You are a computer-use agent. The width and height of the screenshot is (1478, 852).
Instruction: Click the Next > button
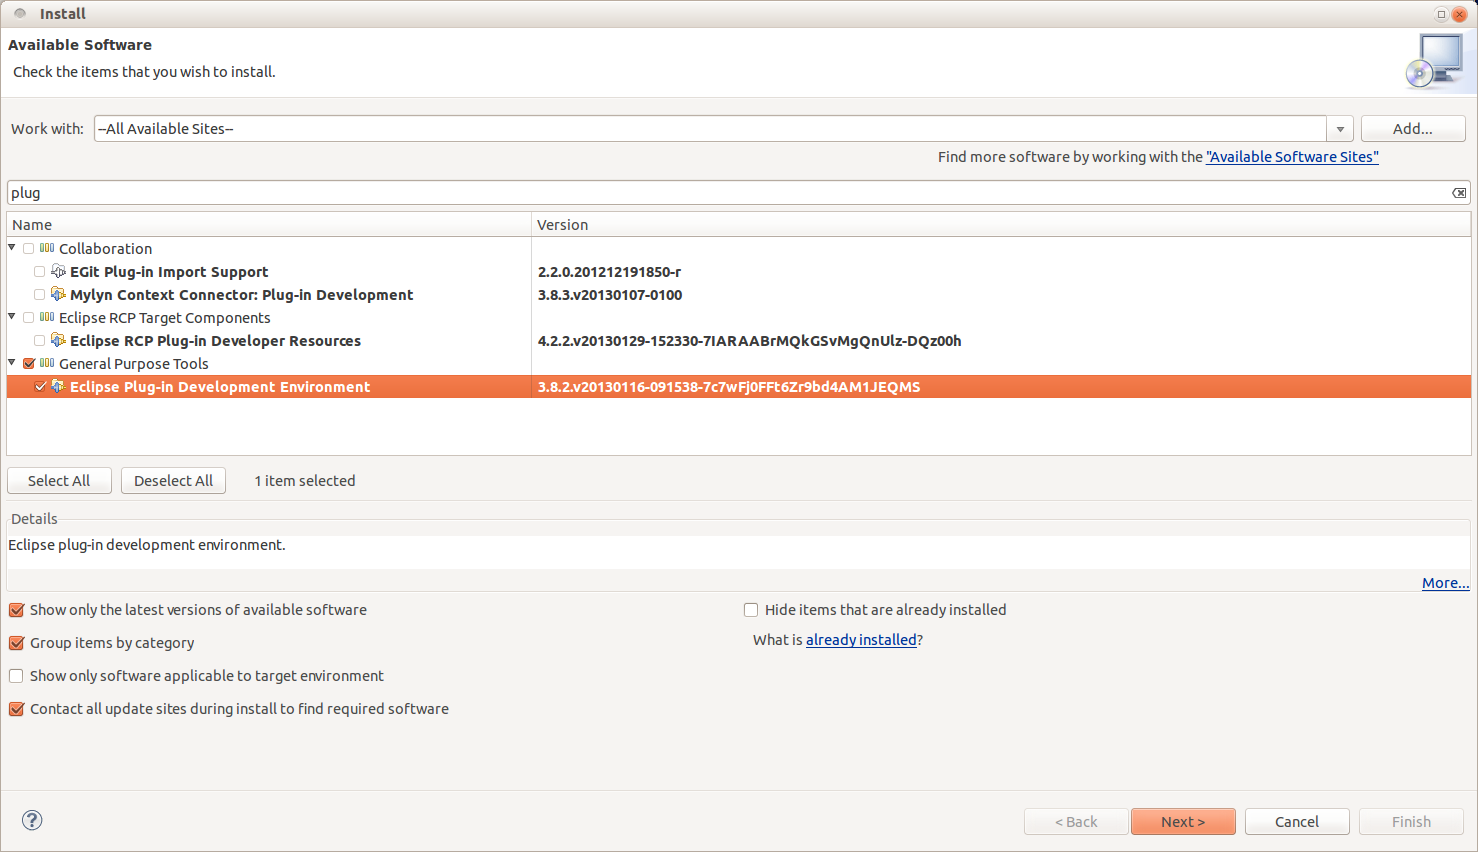coord(1183,822)
